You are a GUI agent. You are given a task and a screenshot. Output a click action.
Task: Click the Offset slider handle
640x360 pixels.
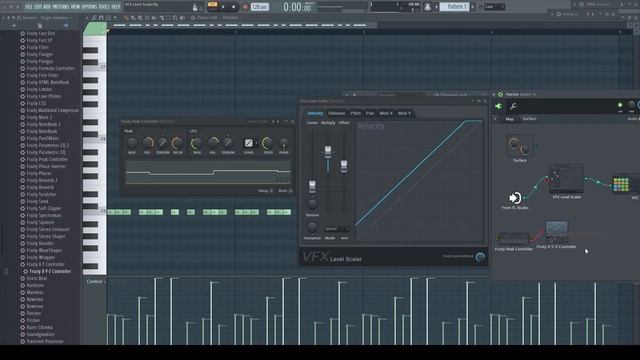(x=344, y=166)
